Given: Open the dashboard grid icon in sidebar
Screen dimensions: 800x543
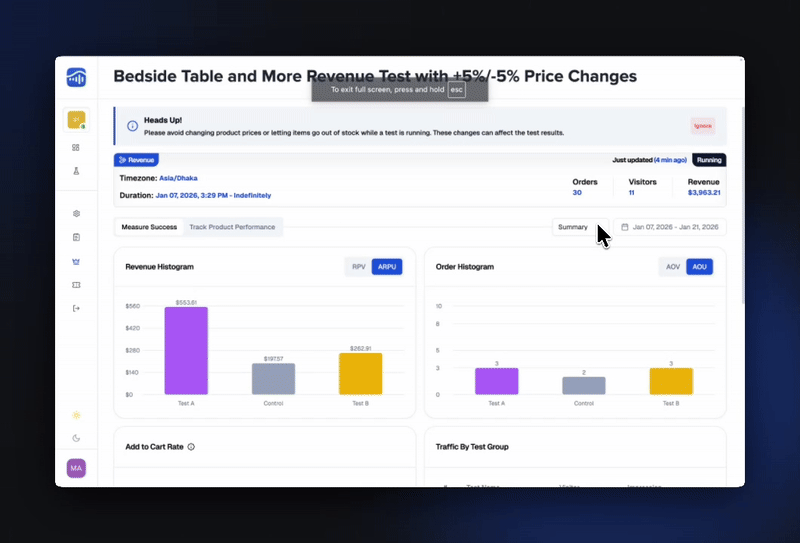Looking at the screenshot, I should (76, 147).
